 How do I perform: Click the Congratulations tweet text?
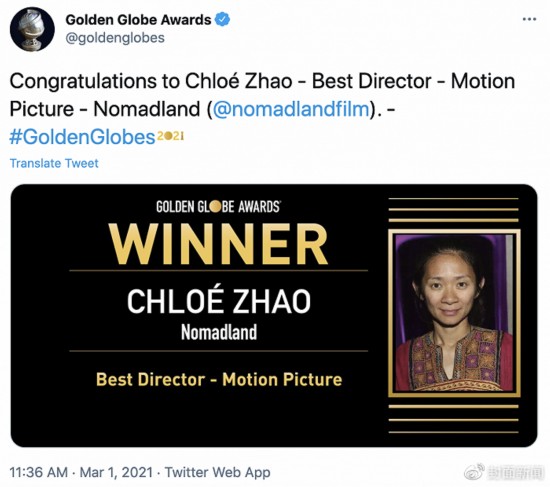[x=262, y=95]
